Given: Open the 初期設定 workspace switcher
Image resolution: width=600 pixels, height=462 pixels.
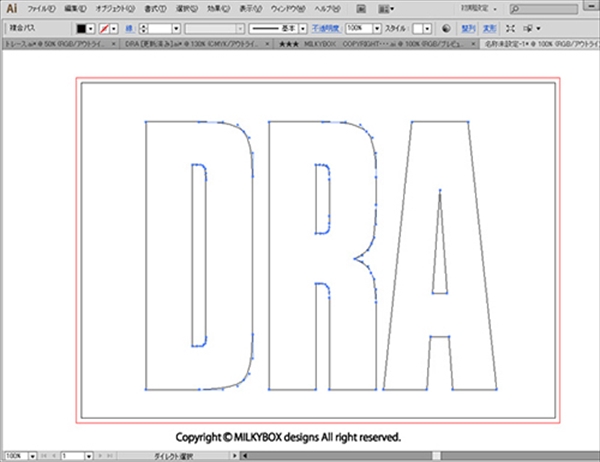Looking at the screenshot, I should [x=479, y=8].
